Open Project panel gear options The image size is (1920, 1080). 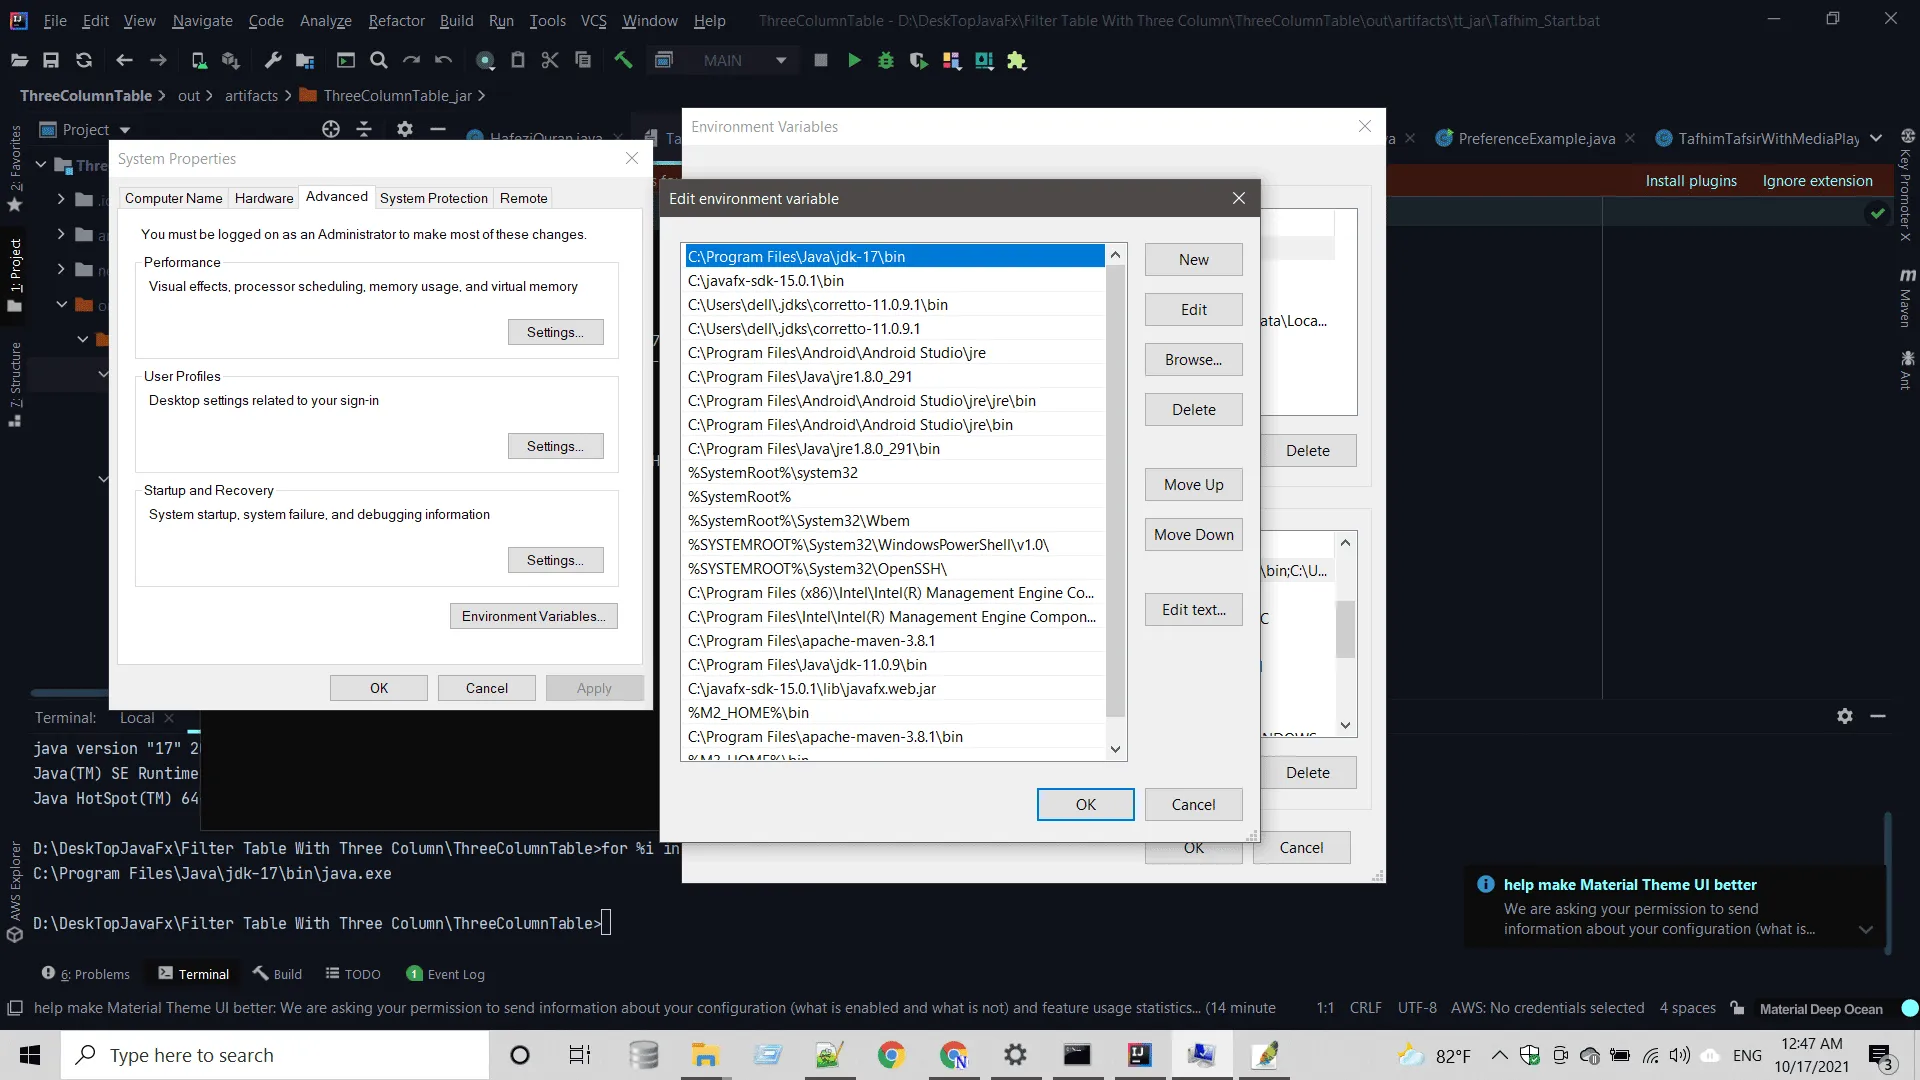(404, 129)
